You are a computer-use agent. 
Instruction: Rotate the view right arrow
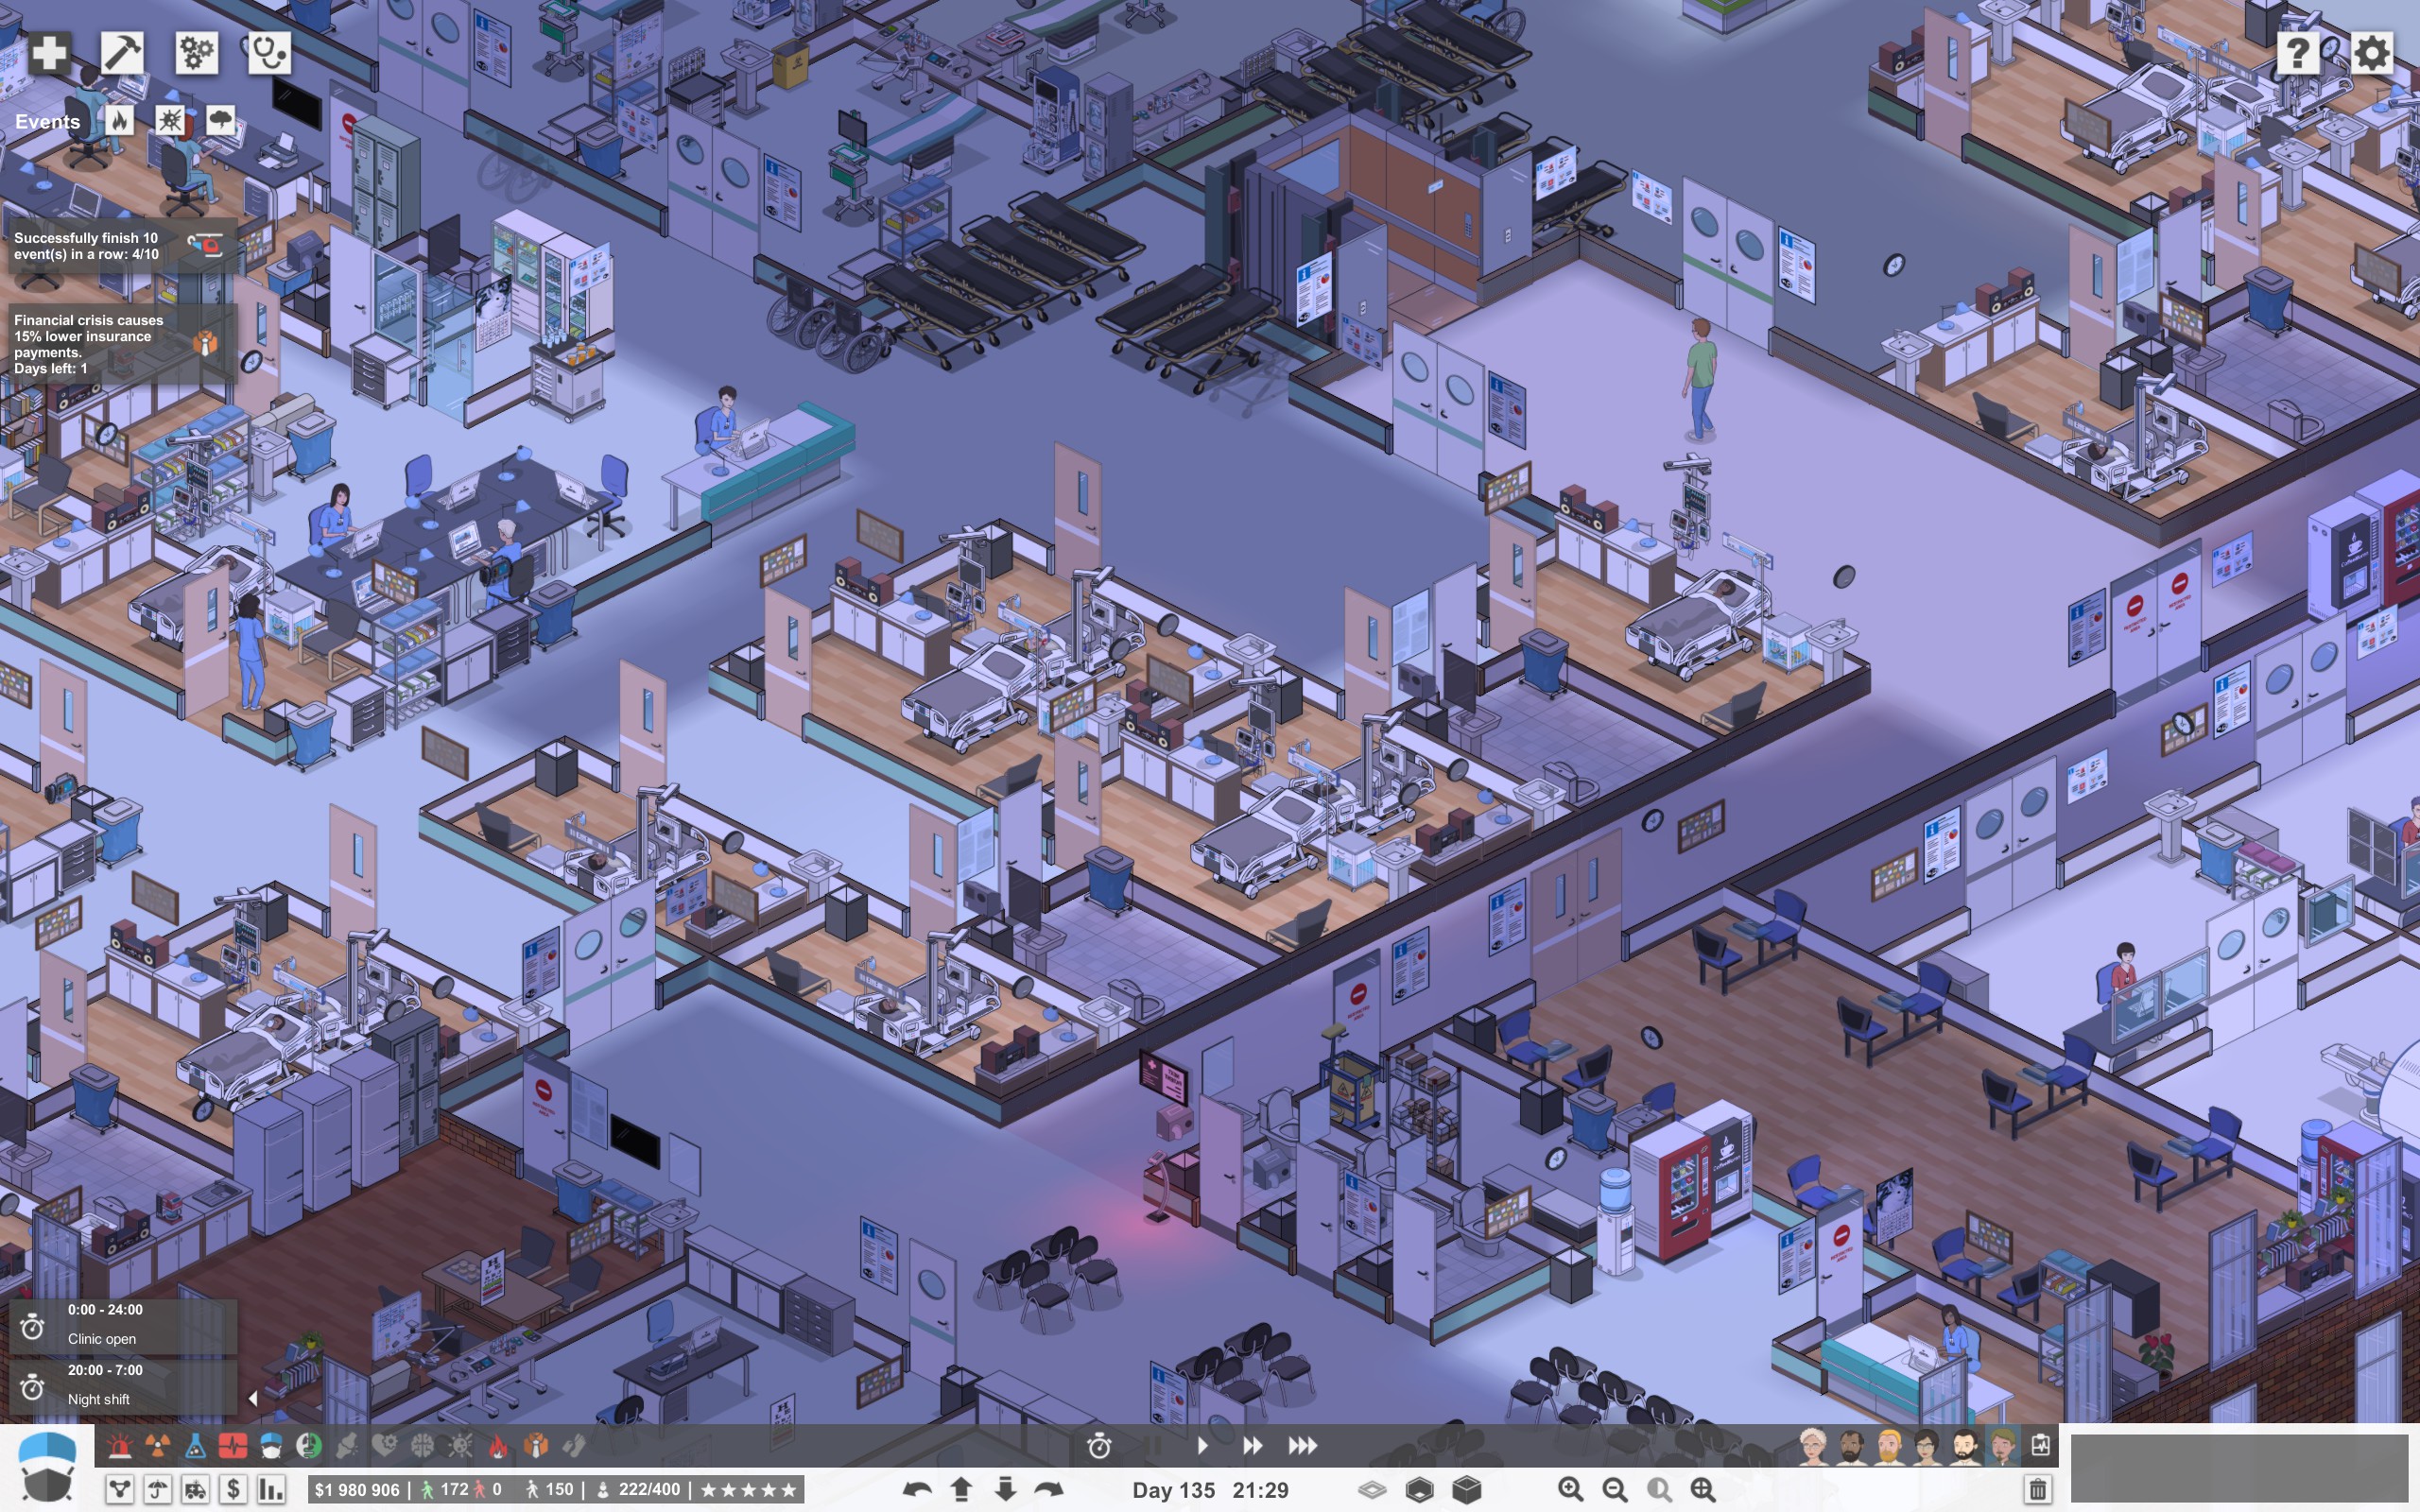tap(1049, 1490)
